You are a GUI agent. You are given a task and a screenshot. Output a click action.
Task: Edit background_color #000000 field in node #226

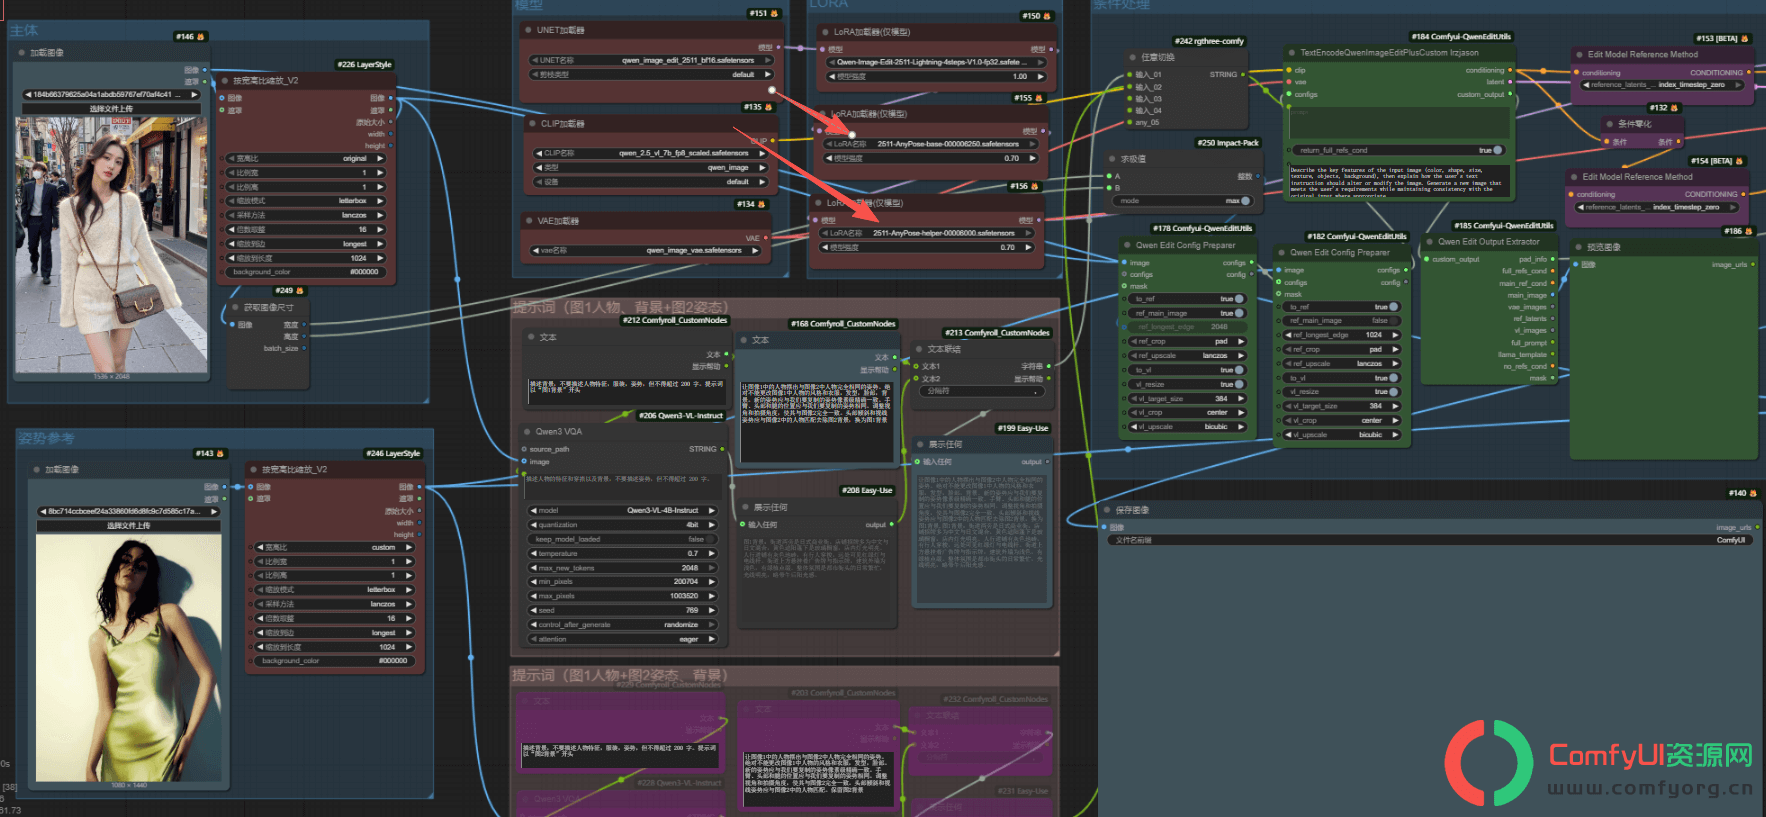tap(305, 272)
